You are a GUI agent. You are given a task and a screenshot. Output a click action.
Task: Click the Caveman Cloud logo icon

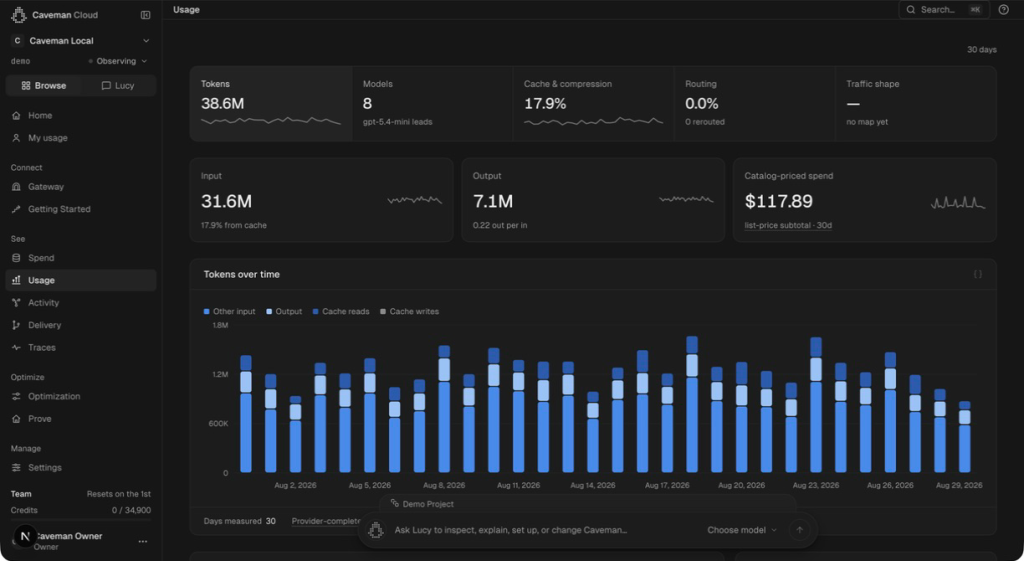(18, 14)
